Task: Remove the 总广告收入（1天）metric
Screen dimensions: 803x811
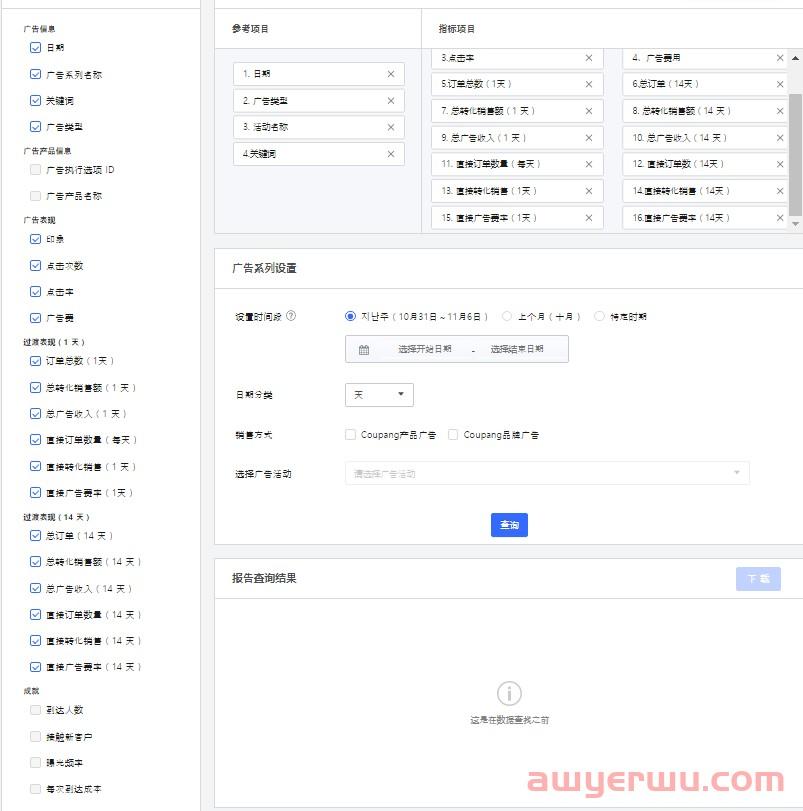Action: pos(589,138)
